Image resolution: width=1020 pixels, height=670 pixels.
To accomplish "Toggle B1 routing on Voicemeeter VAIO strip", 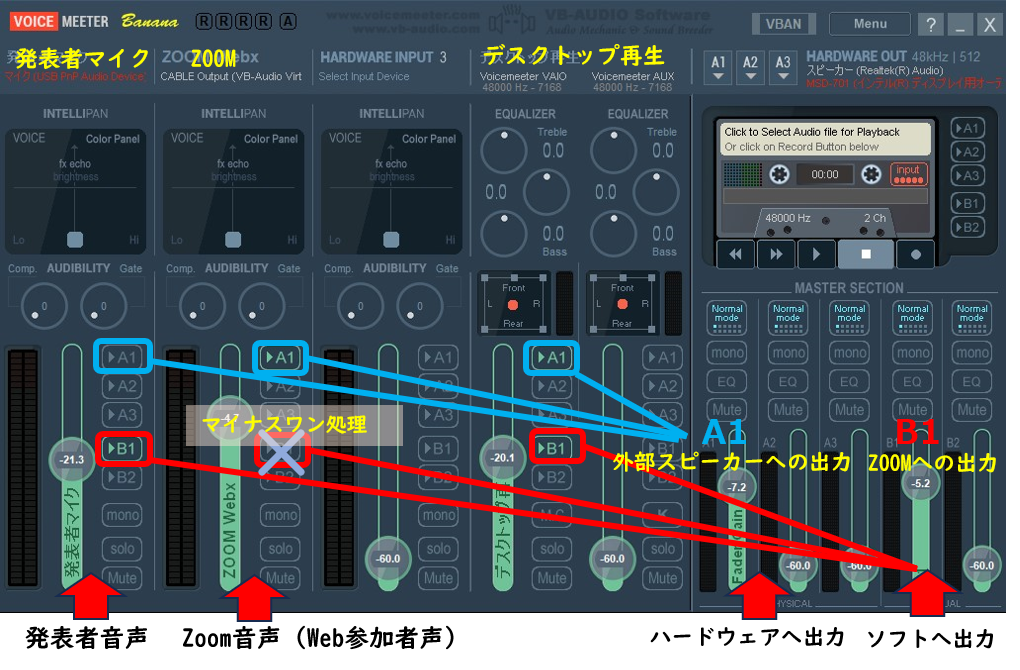I will point(551,448).
